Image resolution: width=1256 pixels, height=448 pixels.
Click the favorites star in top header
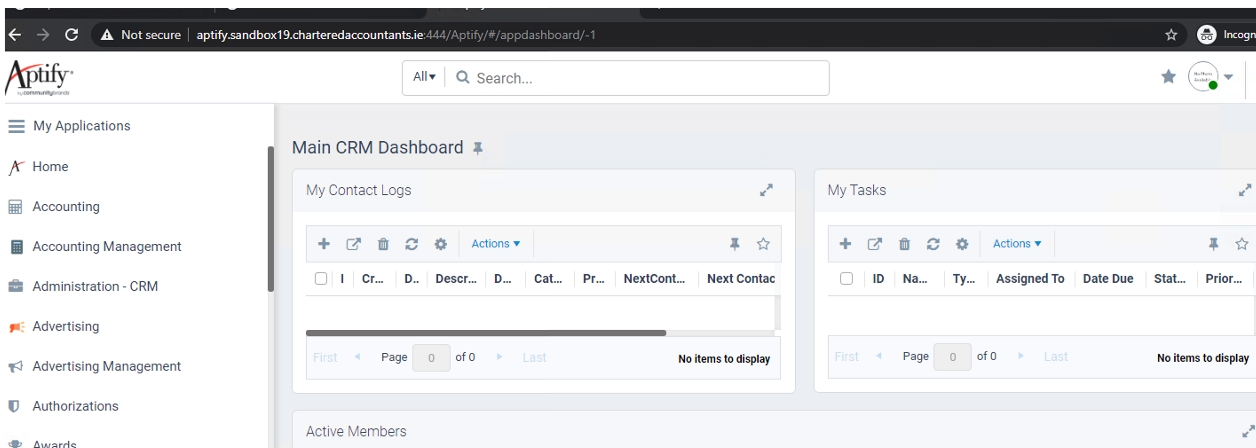point(1168,77)
